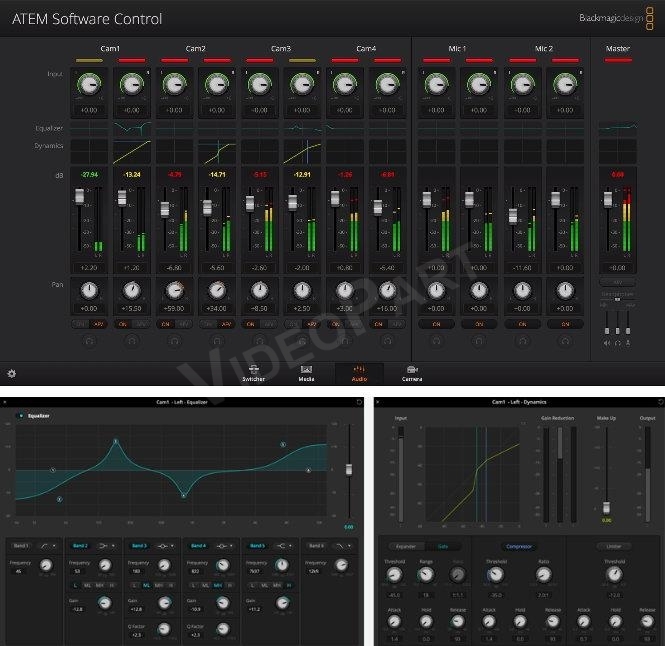Open Band 2 filter type dropdown
This screenshot has height=646, width=665.
click(106, 546)
